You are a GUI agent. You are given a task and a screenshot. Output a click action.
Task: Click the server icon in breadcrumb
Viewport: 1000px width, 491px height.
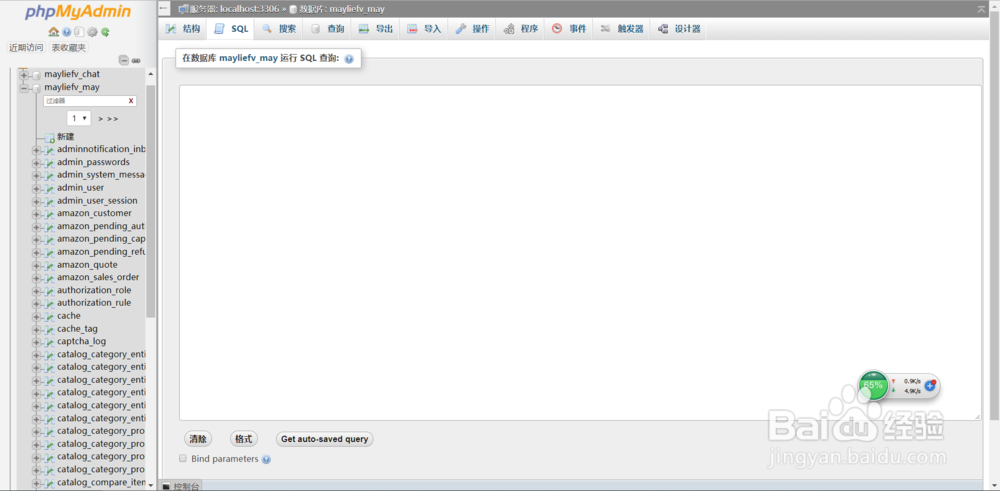click(x=184, y=9)
